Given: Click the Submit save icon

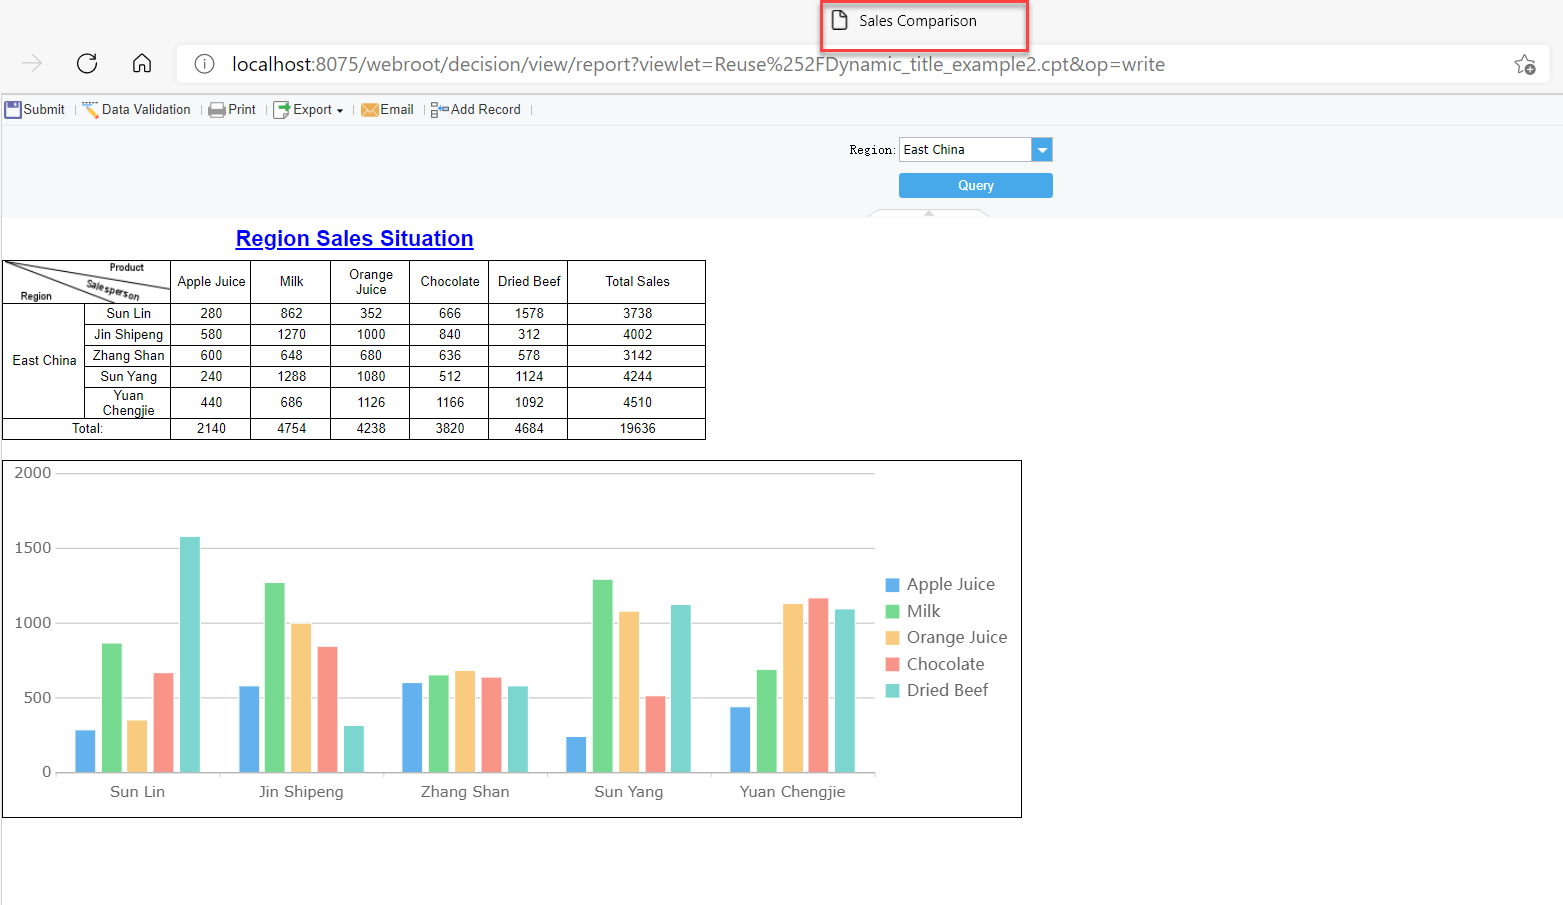Looking at the screenshot, I should tap(12, 109).
